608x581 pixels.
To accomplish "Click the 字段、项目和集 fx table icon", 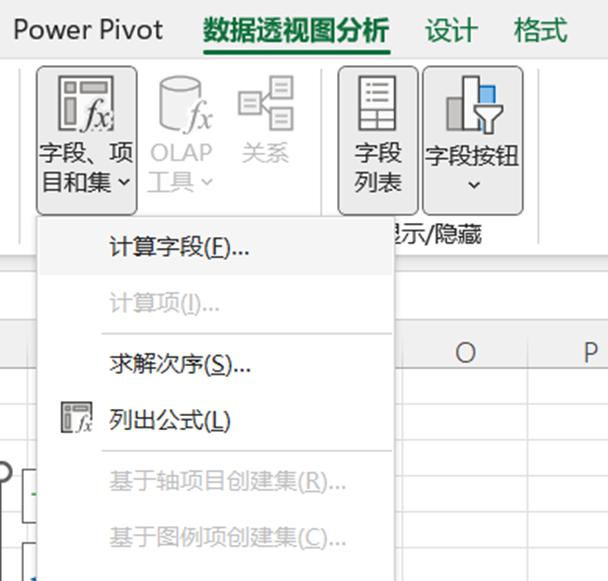I will [x=86, y=104].
